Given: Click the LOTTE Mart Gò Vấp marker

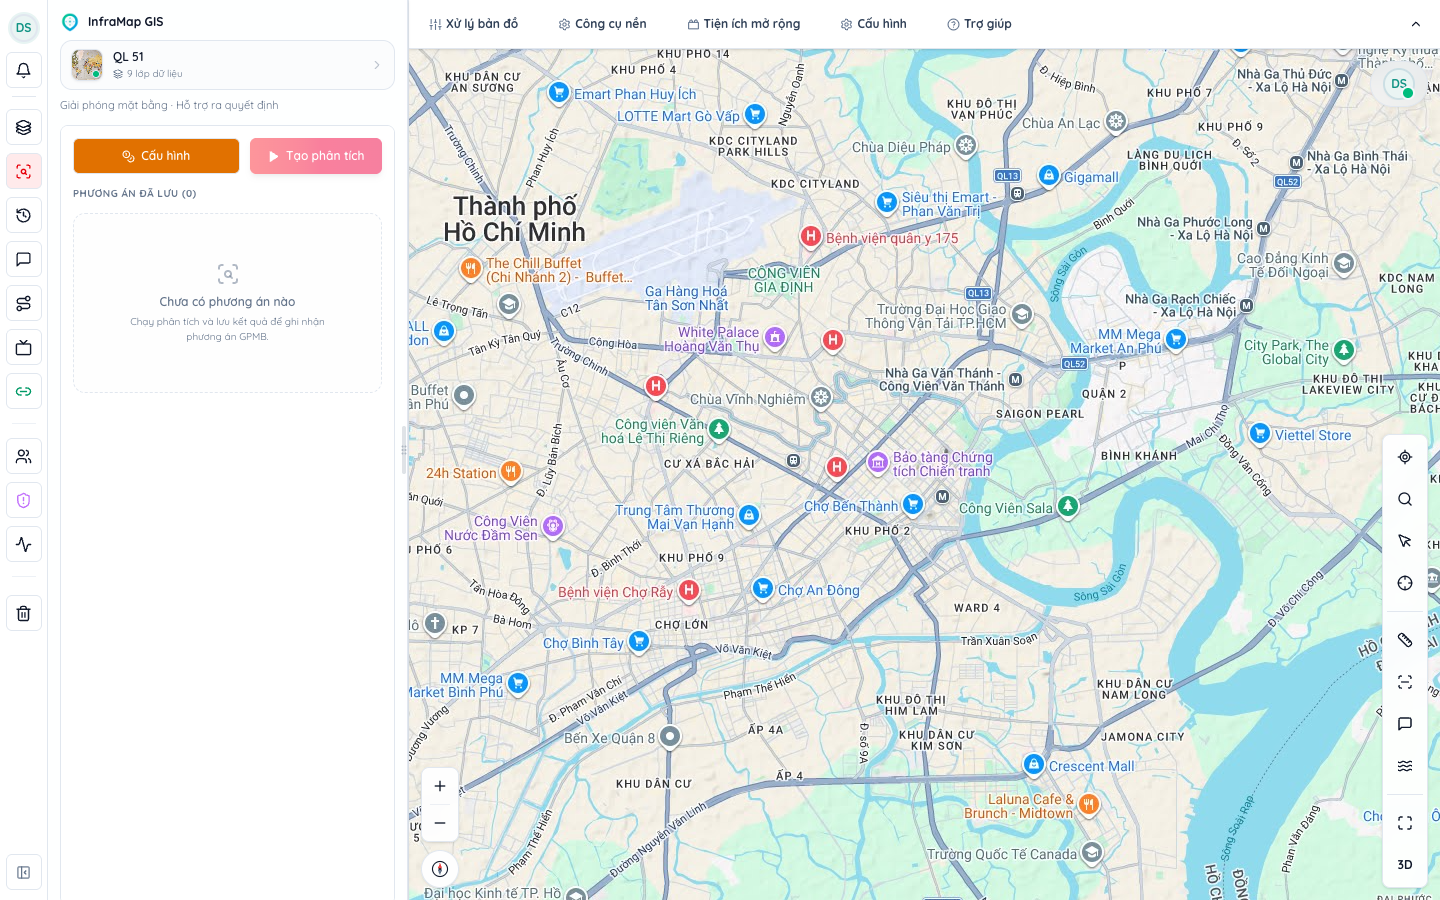Looking at the screenshot, I should 755,115.
